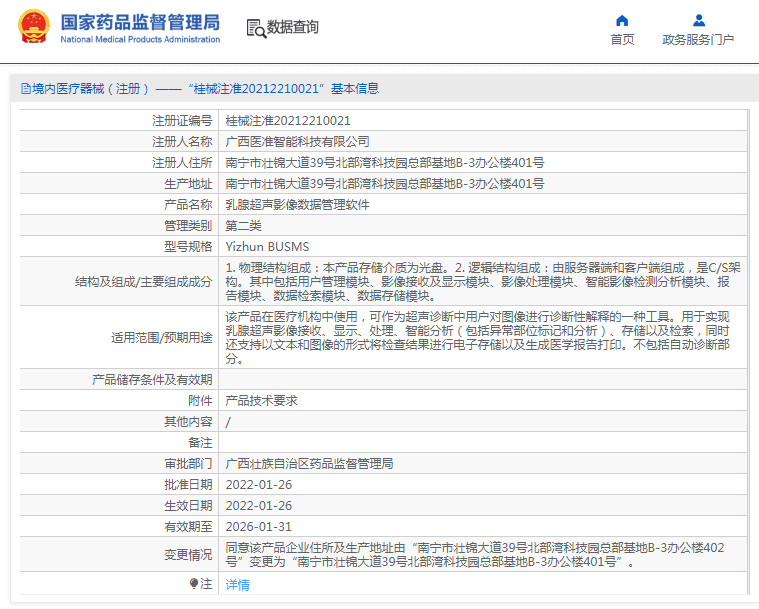Click 批准日期 value 2022-01-26
The image size is (759, 609).
pyautogui.click(x=258, y=485)
